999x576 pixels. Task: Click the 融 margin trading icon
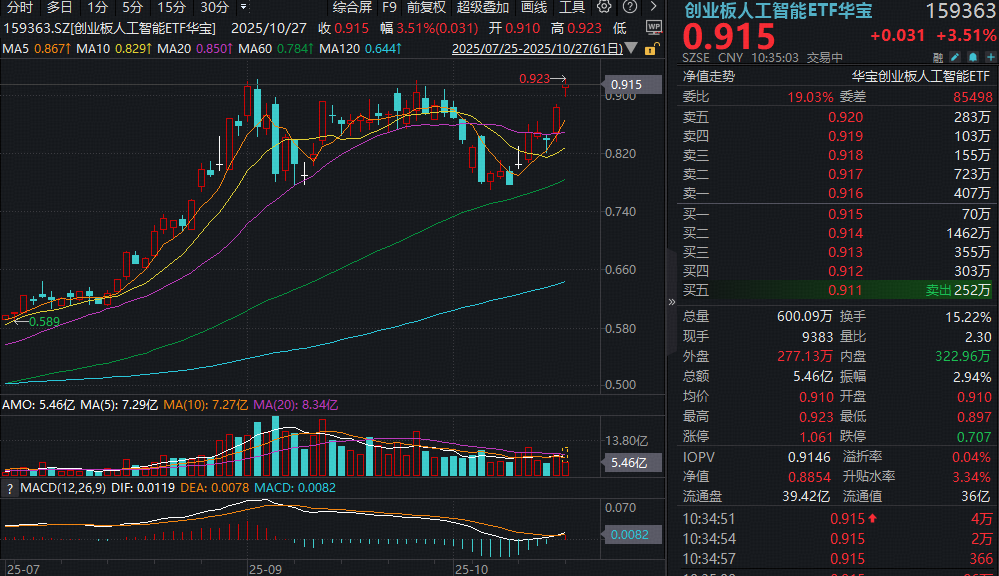pos(940,57)
